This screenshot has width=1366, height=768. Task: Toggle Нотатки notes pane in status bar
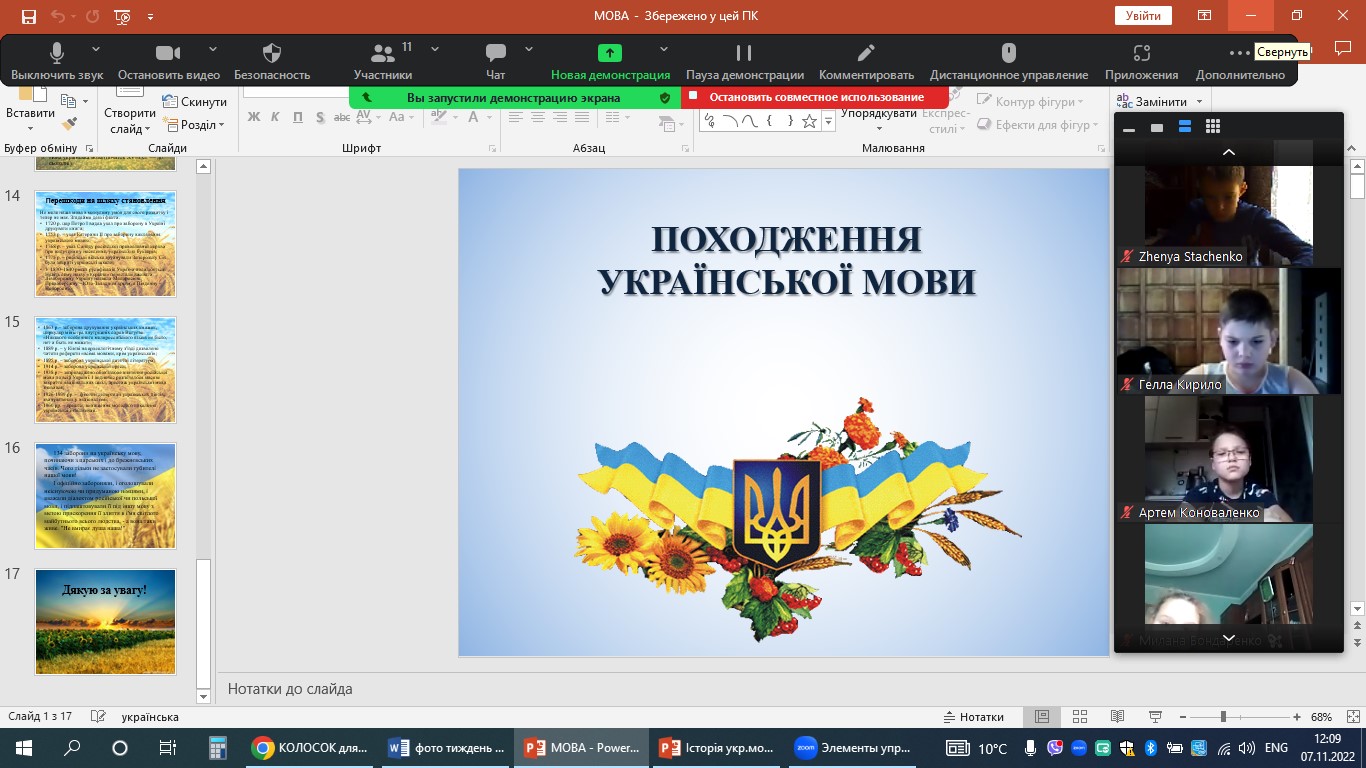coord(974,717)
